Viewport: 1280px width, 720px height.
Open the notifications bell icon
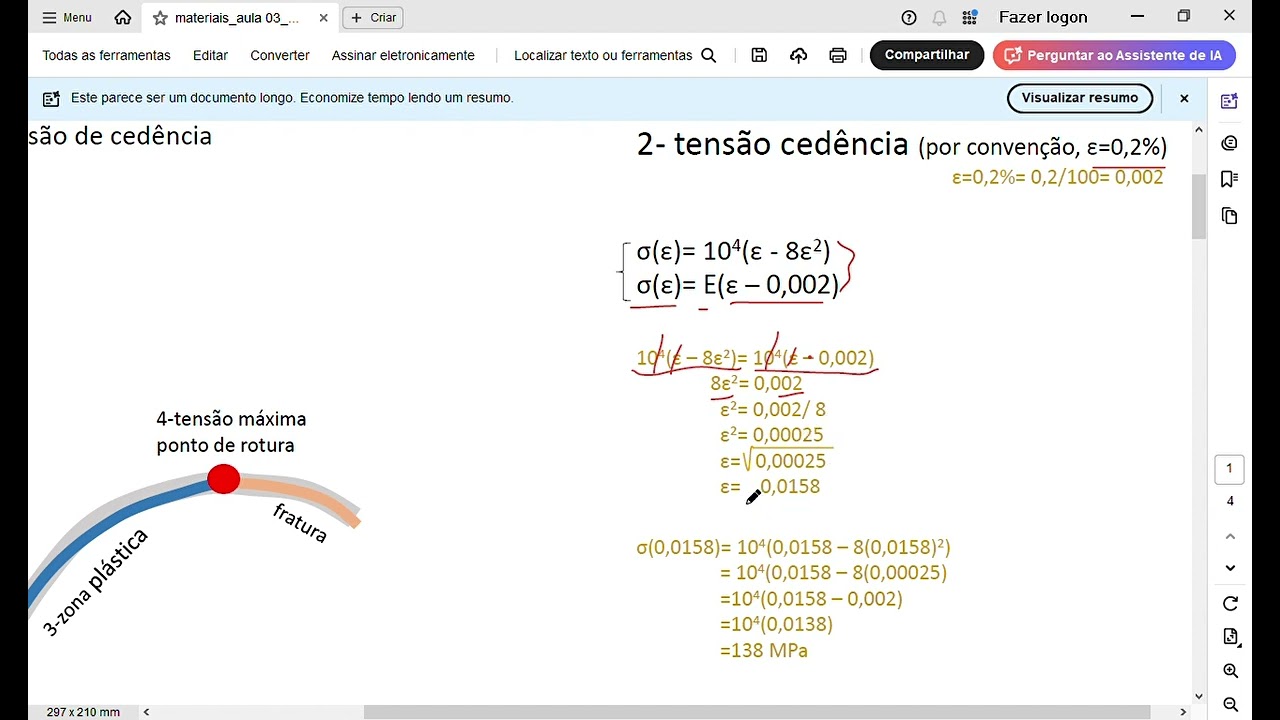point(939,17)
